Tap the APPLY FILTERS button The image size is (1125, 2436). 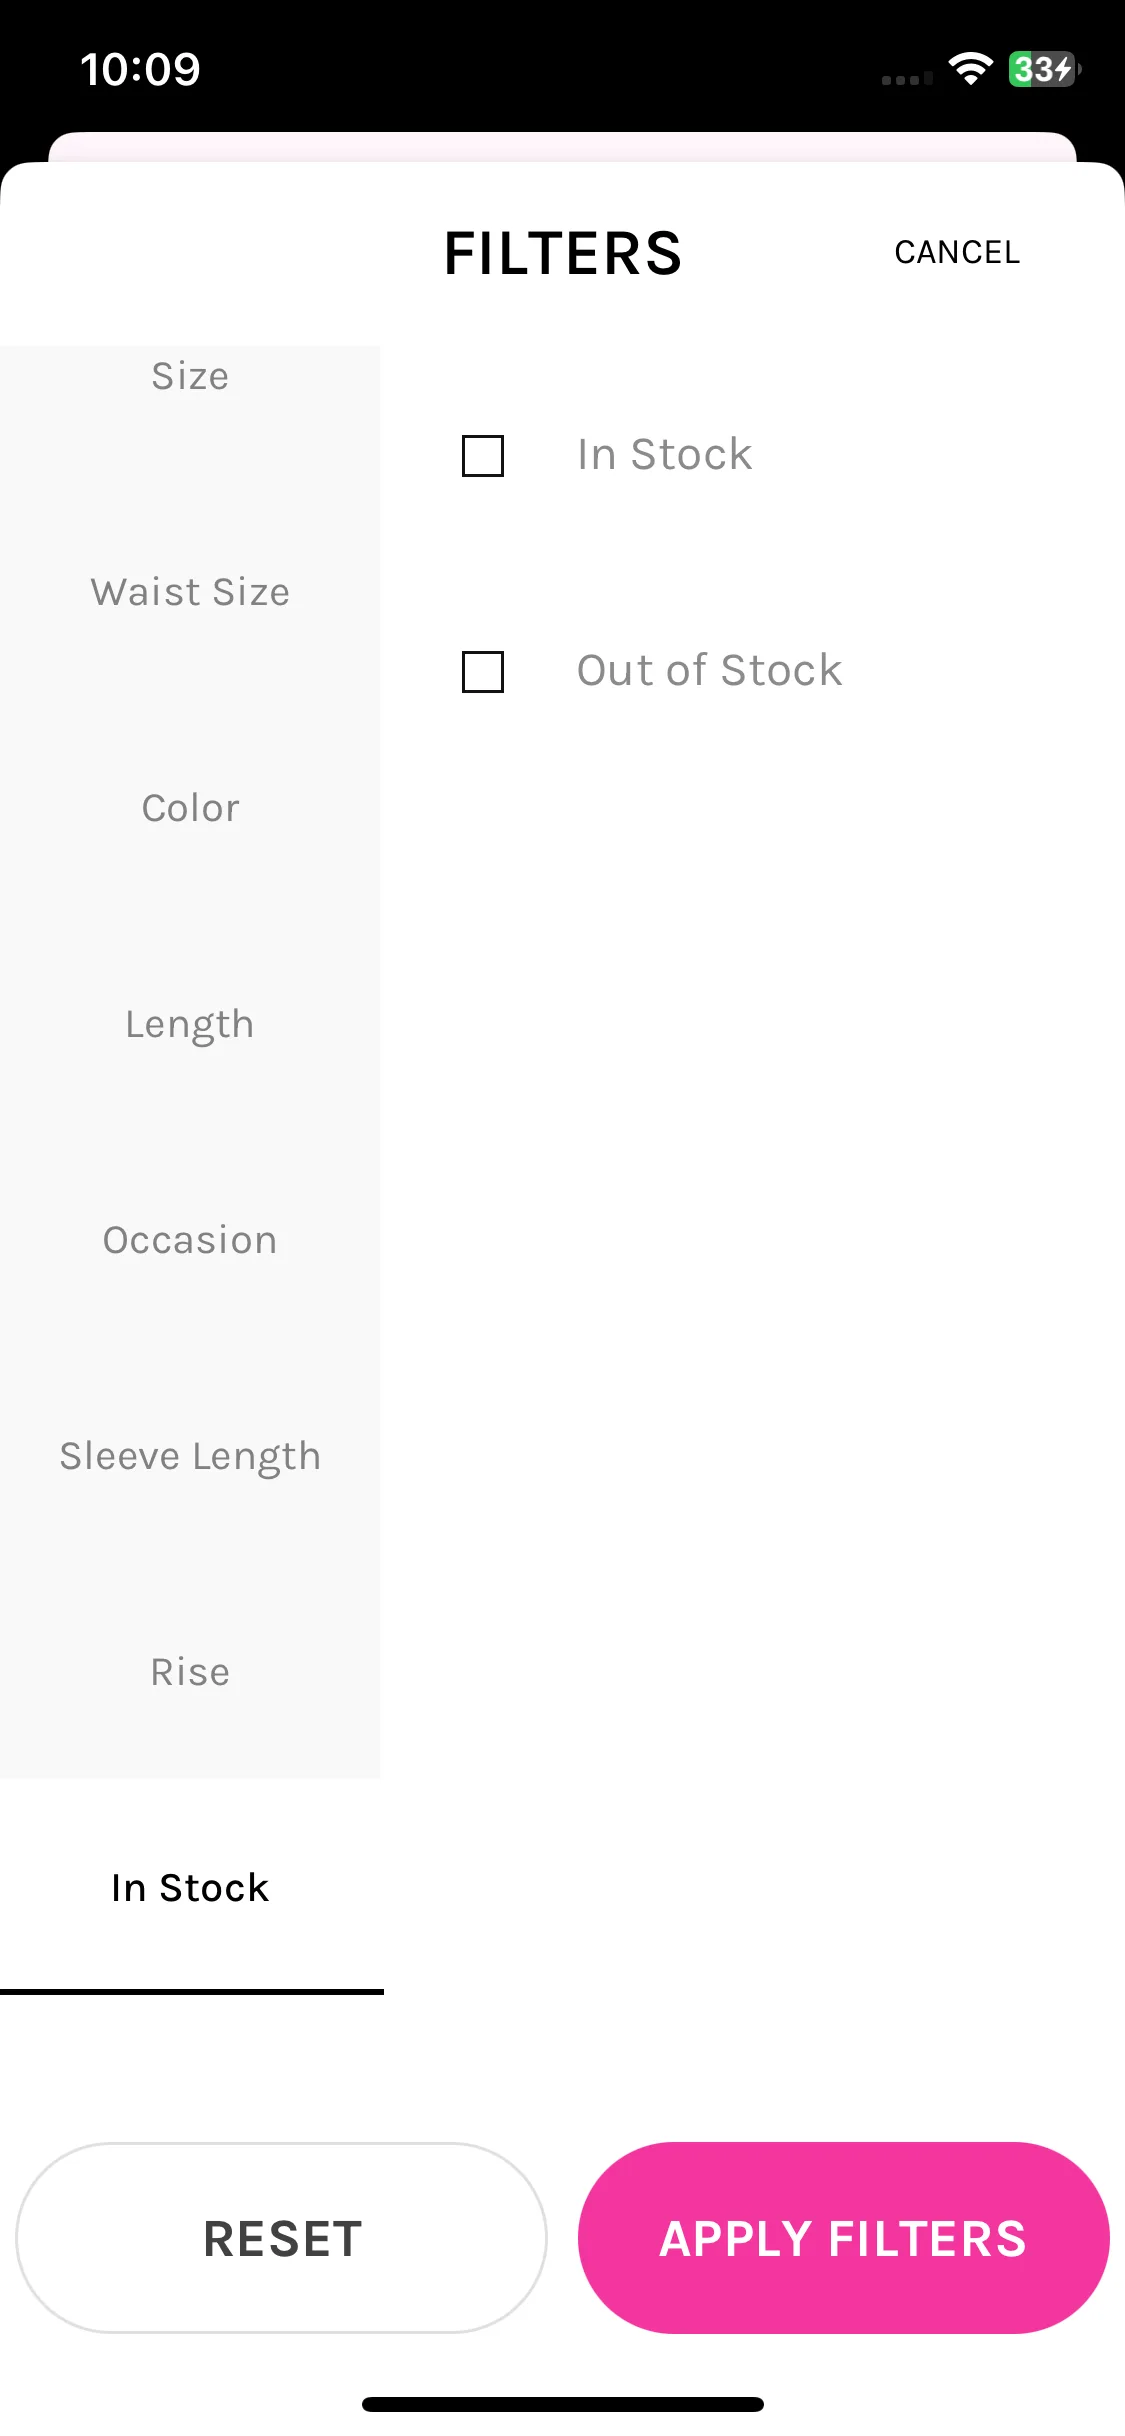tap(843, 2238)
